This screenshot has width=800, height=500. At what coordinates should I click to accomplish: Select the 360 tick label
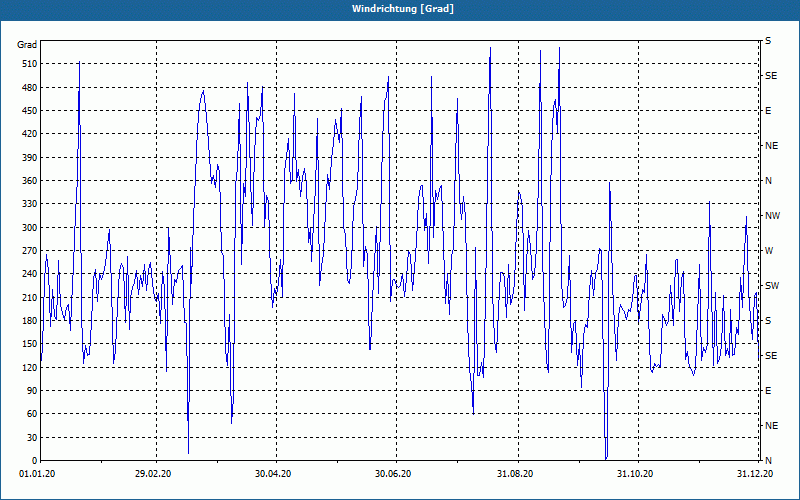tap(30, 181)
